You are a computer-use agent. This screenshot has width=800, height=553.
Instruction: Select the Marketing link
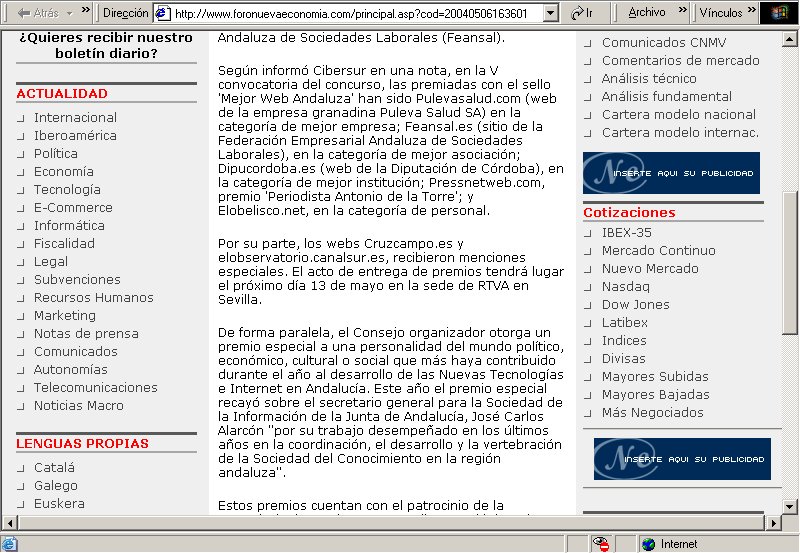64,315
